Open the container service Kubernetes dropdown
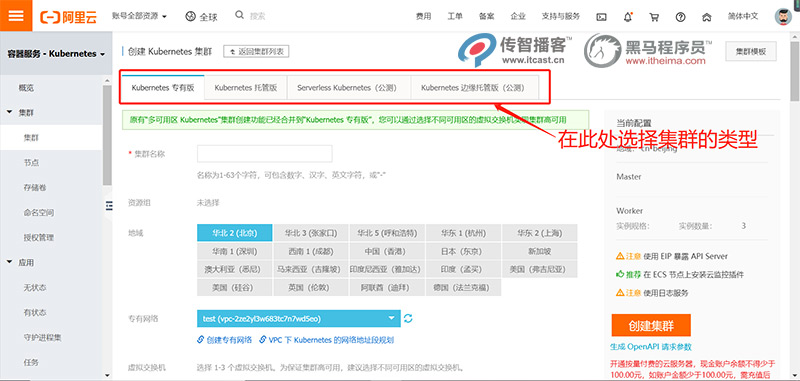Screen dimensions: 800x381 pos(56,54)
